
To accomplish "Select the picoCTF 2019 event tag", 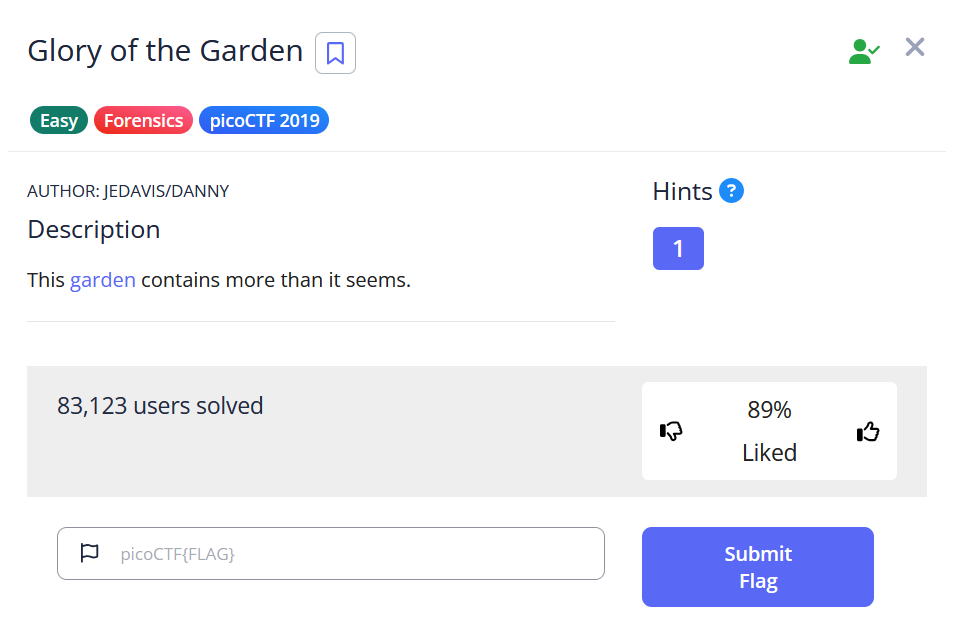I will pos(264,121).
